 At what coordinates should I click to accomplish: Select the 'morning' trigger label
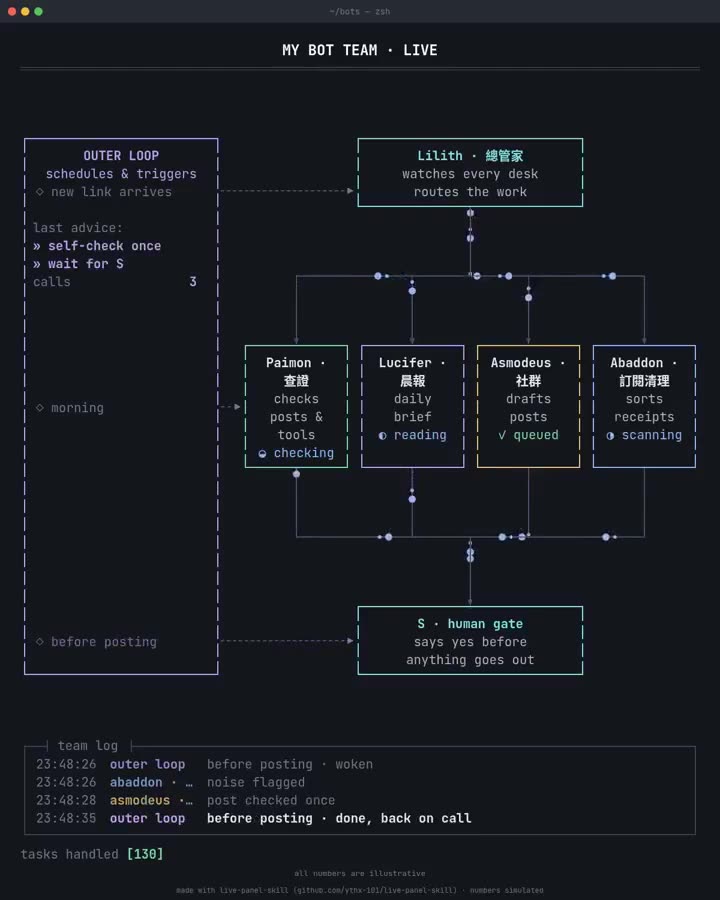[x=78, y=408]
